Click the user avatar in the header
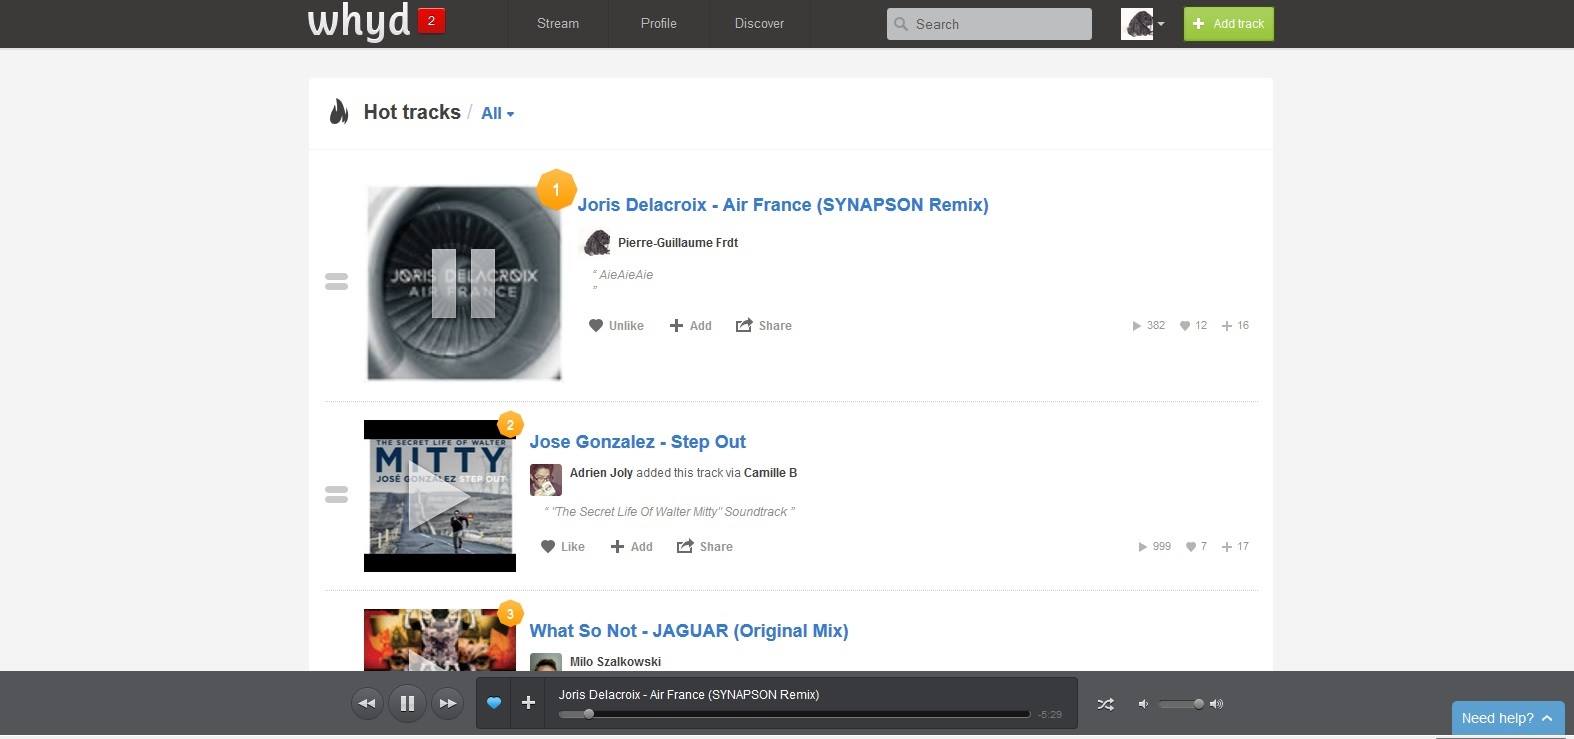Viewport: 1574px width, 739px height. click(1137, 24)
